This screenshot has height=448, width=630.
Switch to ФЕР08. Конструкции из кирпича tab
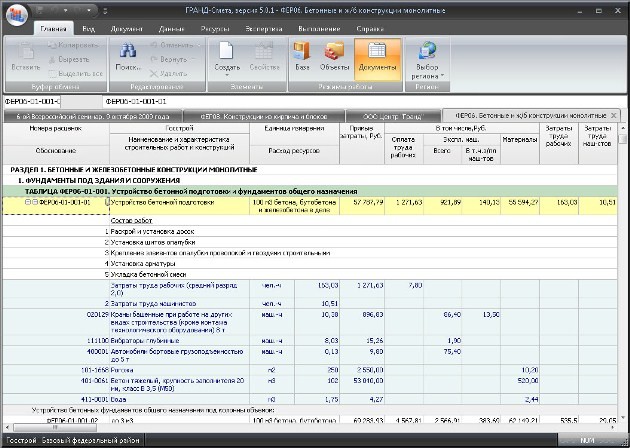click(264, 117)
